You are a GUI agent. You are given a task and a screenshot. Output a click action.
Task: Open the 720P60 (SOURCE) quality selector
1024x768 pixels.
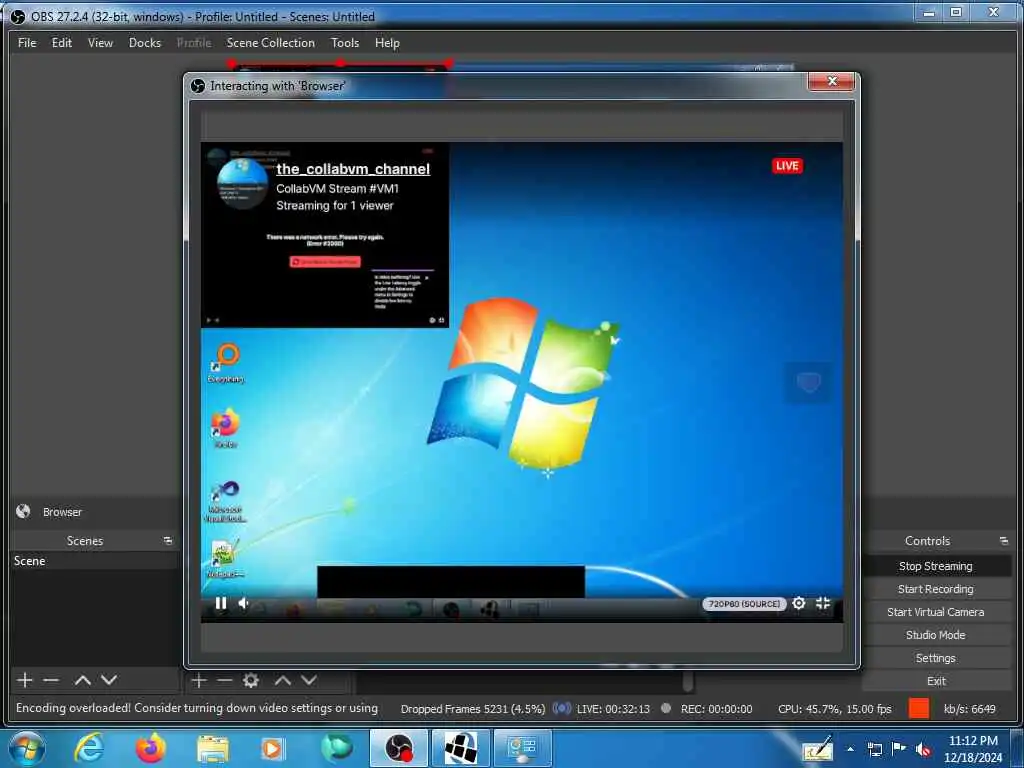tap(744, 604)
